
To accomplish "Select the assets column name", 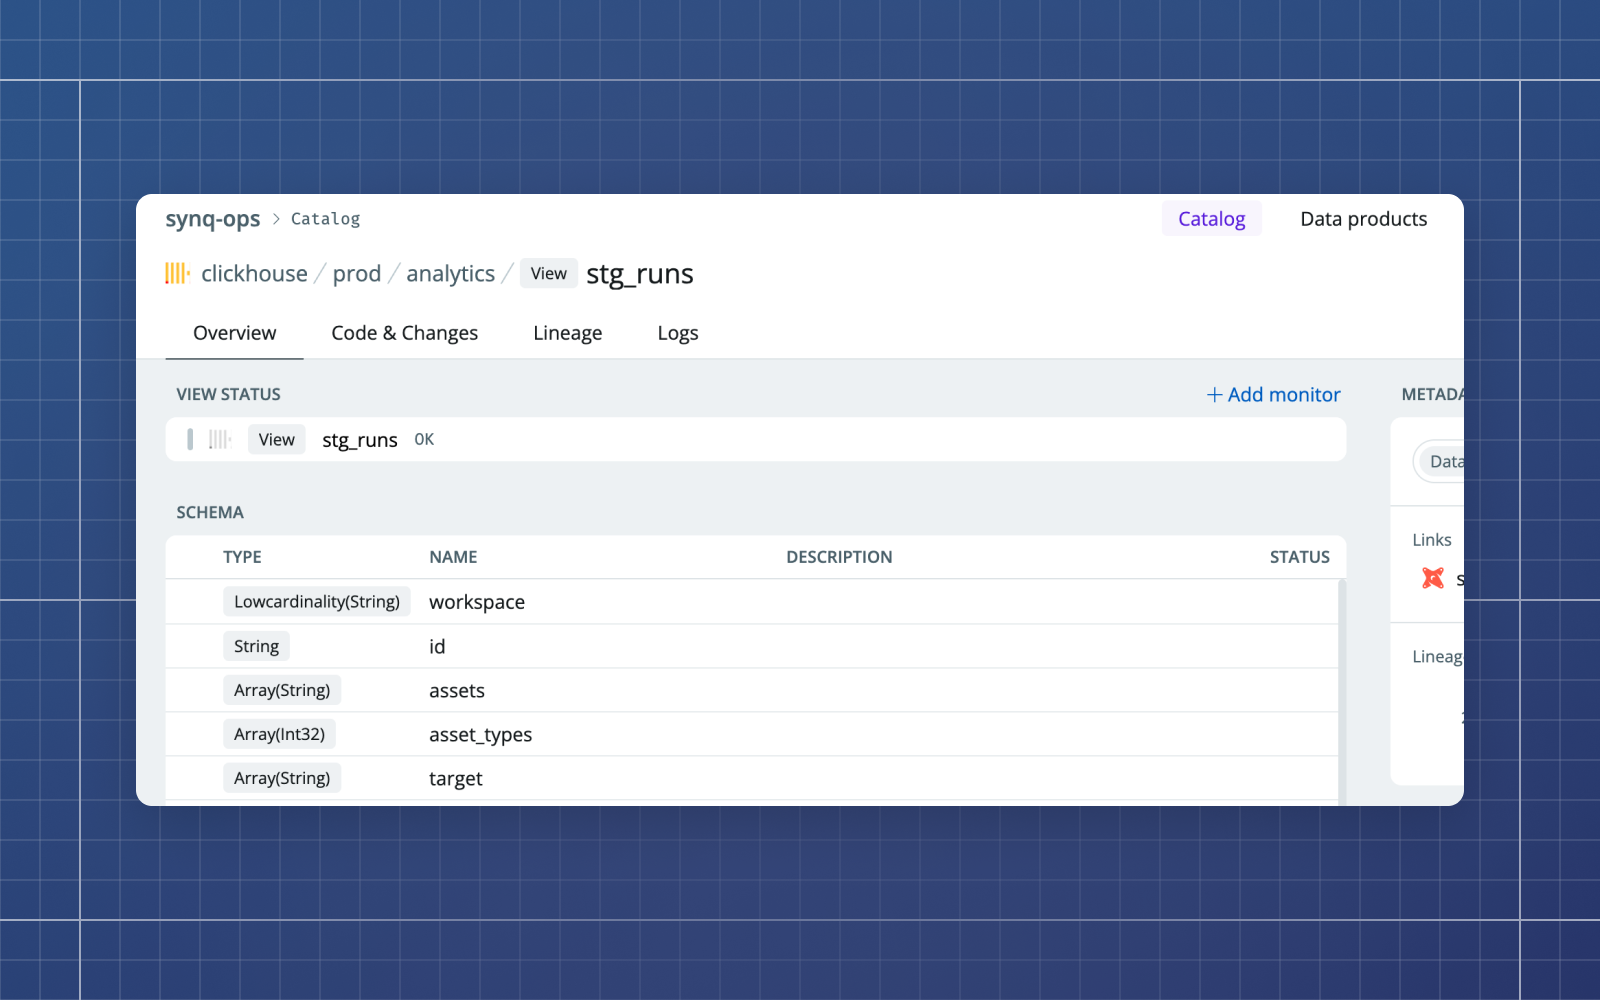I will tap(457, 690).
